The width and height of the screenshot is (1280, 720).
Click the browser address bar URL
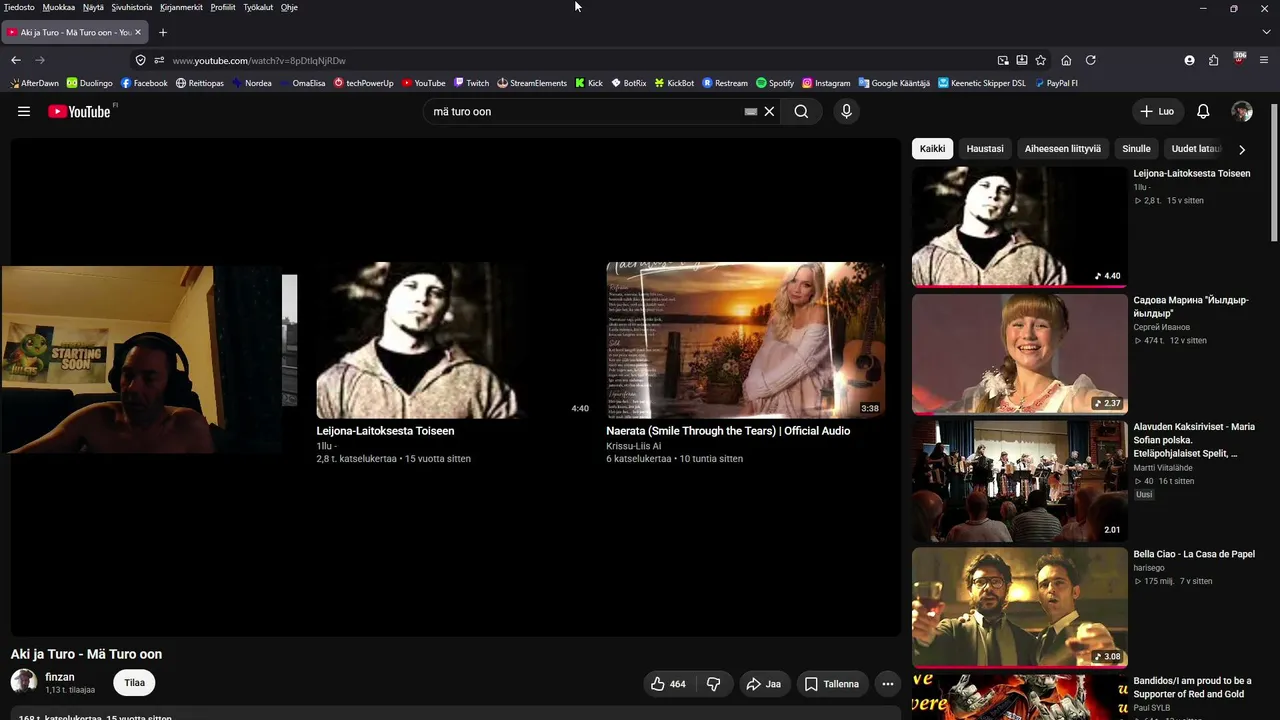[259, 60]
